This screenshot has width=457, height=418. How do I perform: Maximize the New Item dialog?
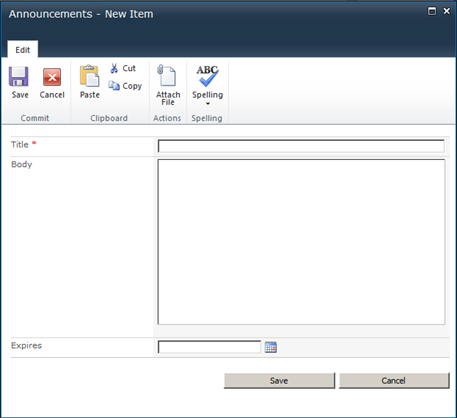[x=432, y=11]
